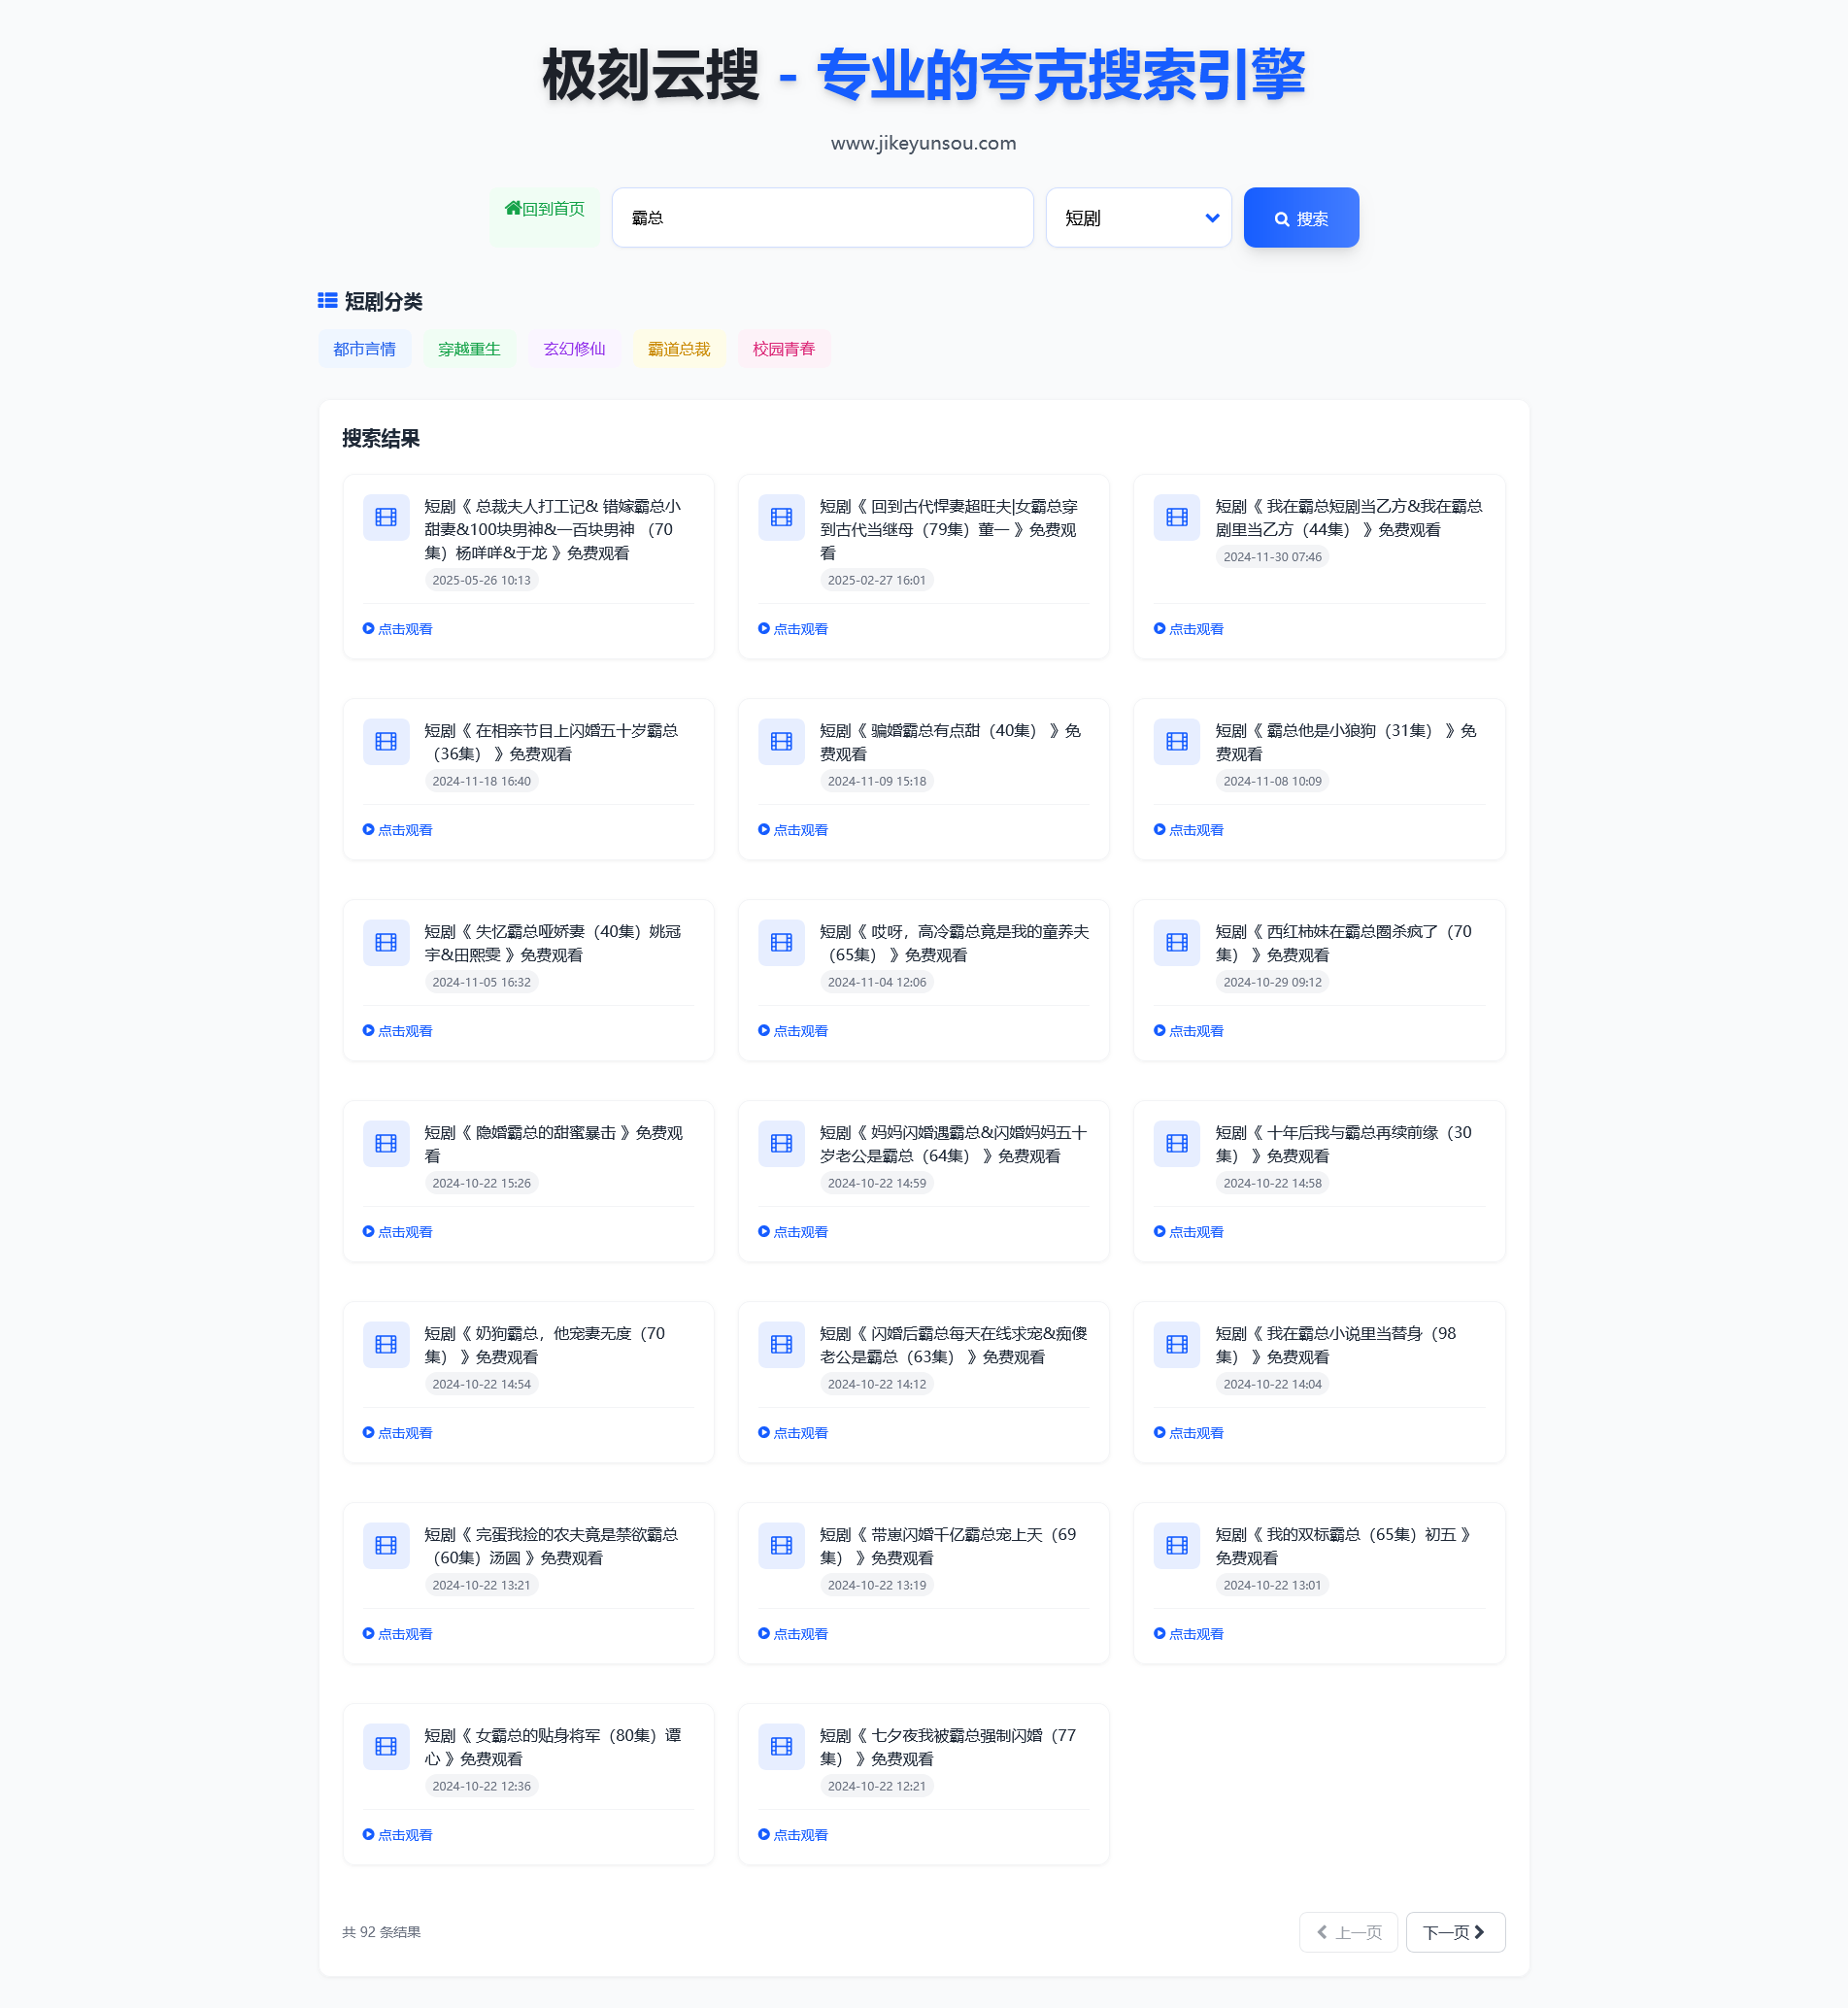Click film icon of 七夕夜我被霸总强制闪婚 result
This screenshot has height=2008, width=1848.
[x=781, y=1746]
